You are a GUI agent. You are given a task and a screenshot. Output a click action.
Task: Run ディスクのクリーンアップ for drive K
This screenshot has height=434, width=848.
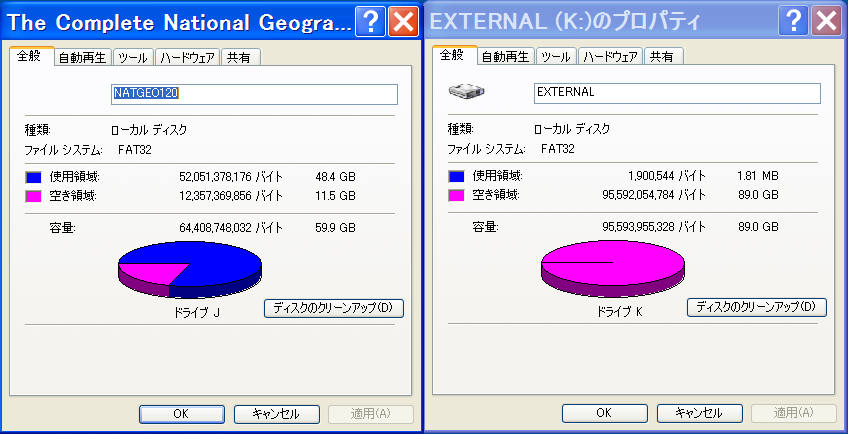click(x=757, y=307)
